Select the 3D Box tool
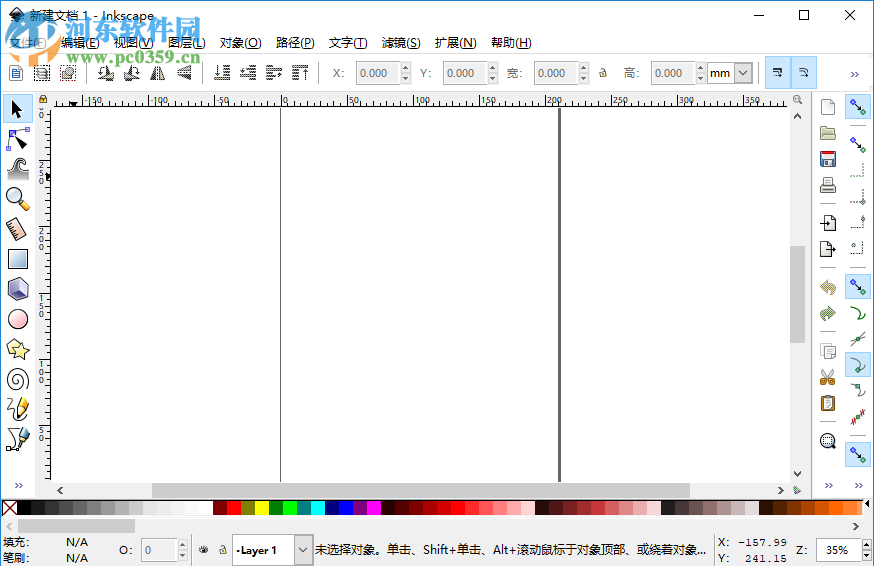874x566 pixels. (17, 289)
